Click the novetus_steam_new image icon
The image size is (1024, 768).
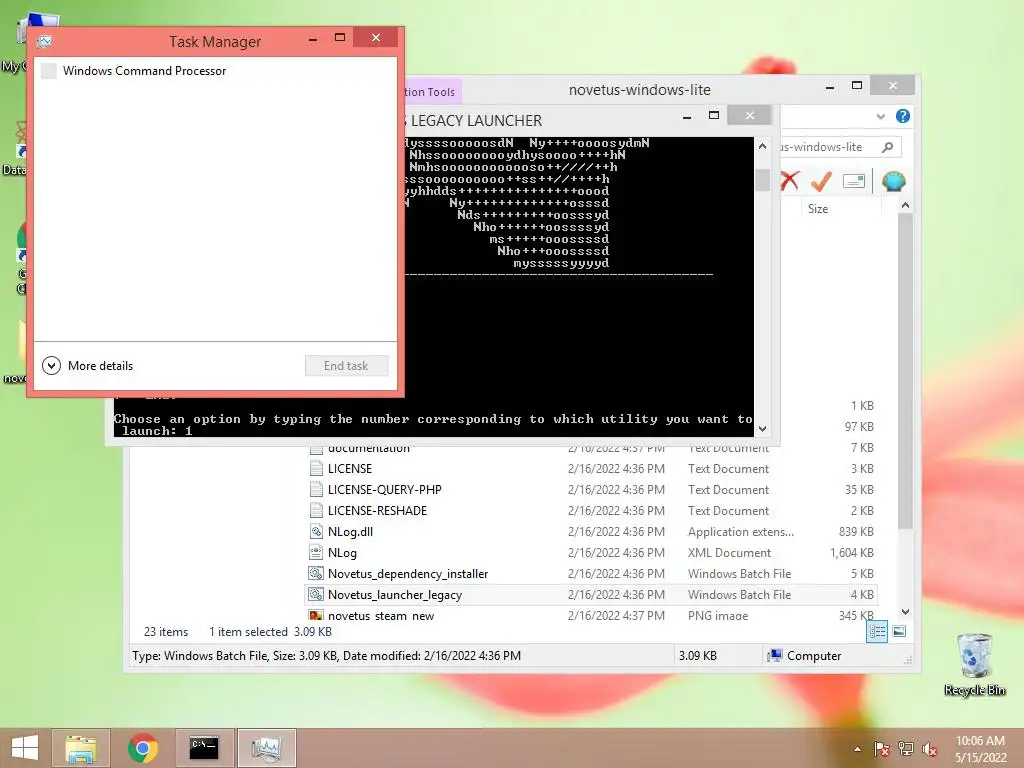pyautogui.click(x=316, y=615)
